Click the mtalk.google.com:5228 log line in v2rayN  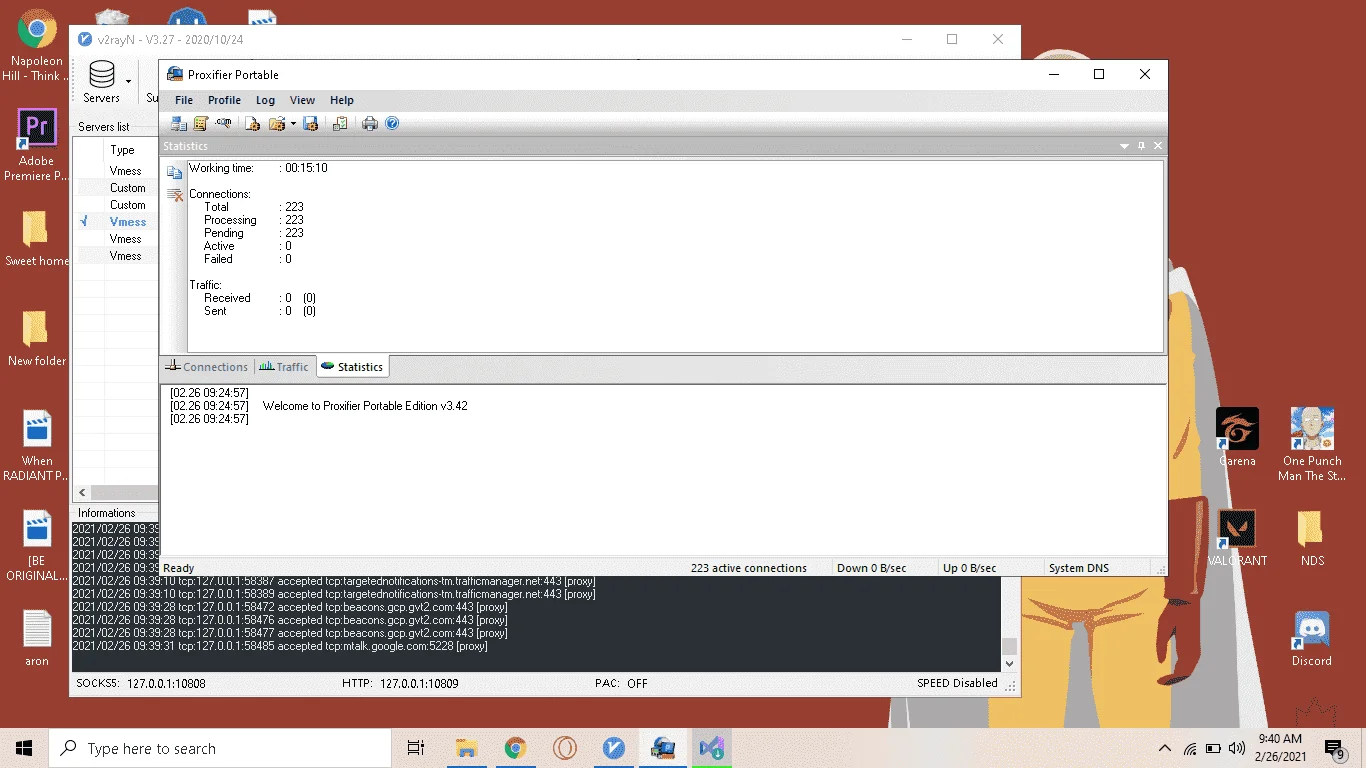click(x=280, y=646)
